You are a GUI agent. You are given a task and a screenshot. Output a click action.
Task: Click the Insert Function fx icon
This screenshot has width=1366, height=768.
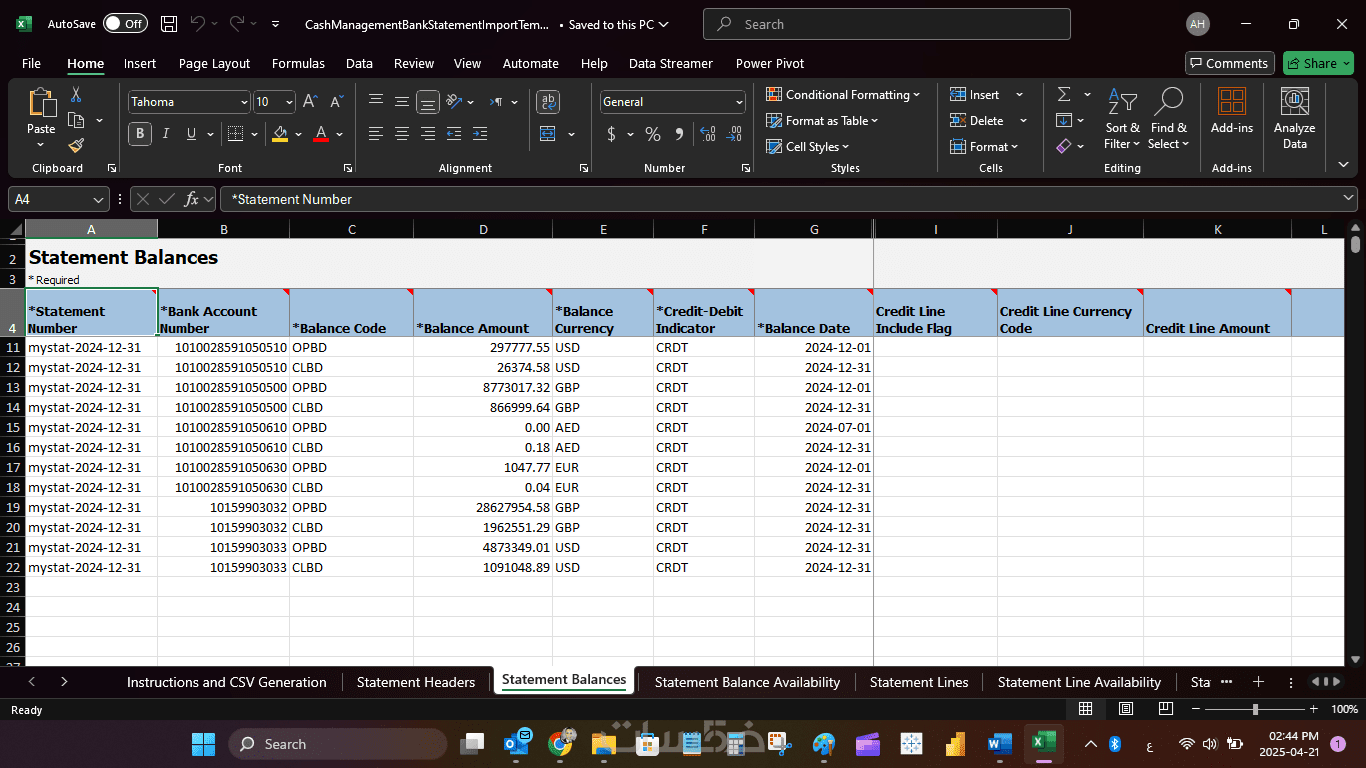click(191, 199)
